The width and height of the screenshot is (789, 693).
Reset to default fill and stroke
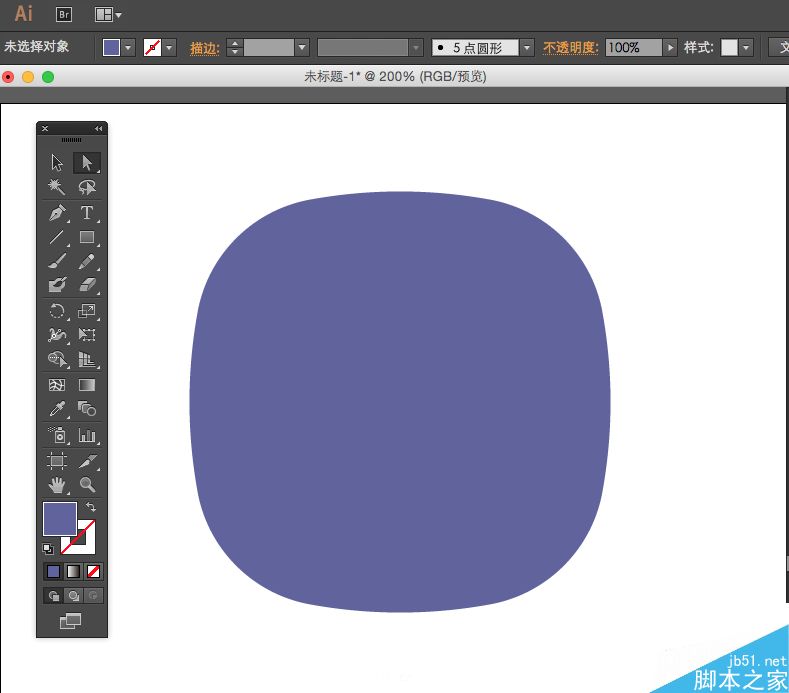point(48,549)
